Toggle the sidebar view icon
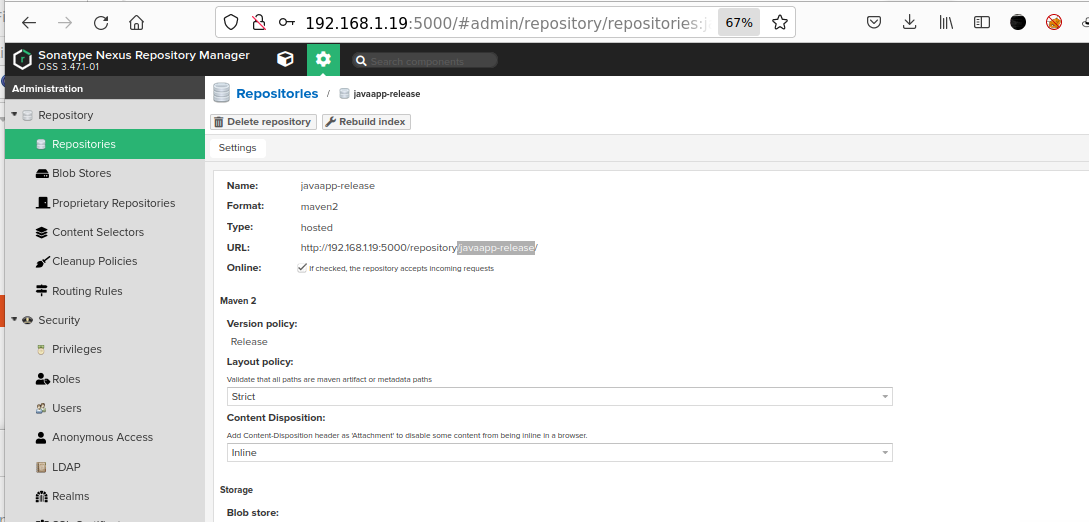The width and height of the screenshot is (1089, 522). [982, 22]
